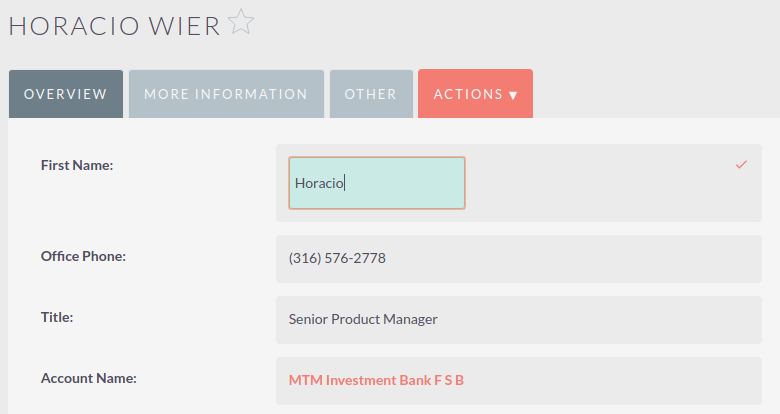
Task: Click the down arrow on Actions button
Action: [513, 95]
